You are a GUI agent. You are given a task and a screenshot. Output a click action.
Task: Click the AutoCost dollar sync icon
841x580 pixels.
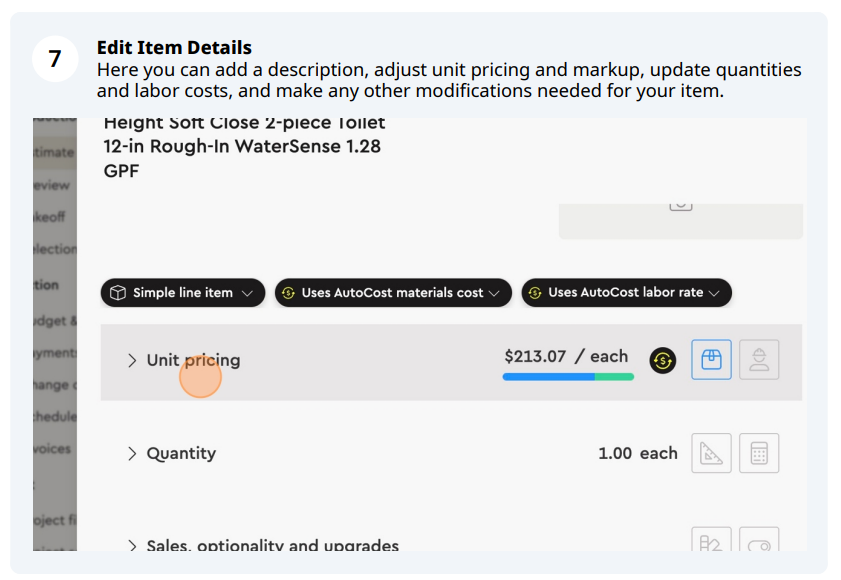(x=663, y=361)
